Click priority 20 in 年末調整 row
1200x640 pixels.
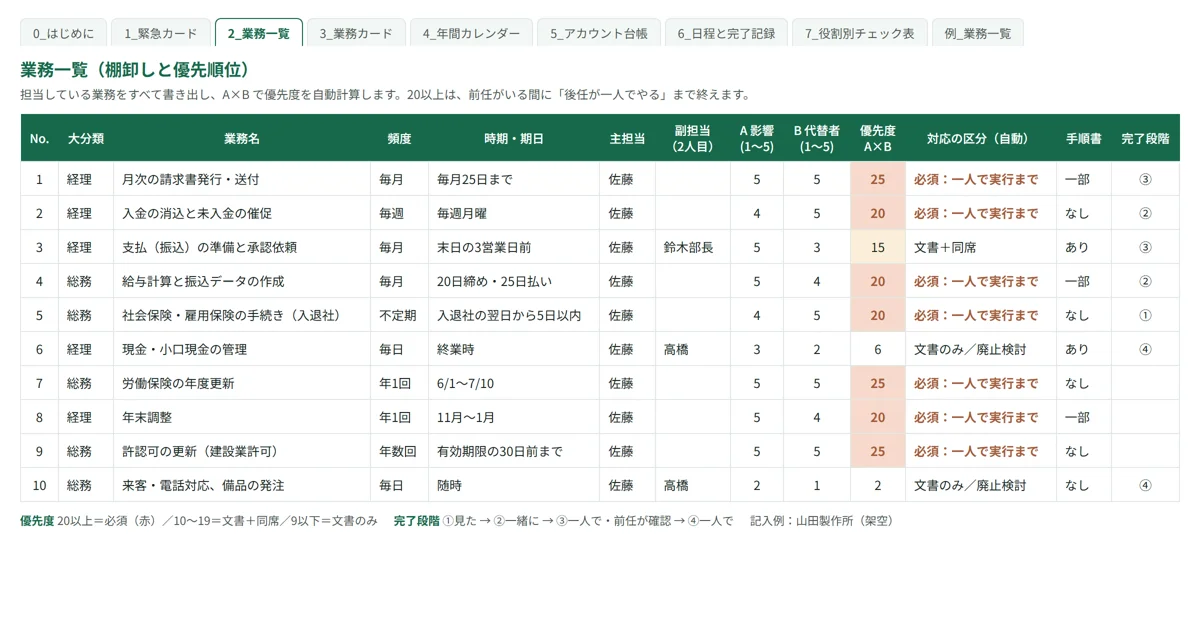coord(878,417)
